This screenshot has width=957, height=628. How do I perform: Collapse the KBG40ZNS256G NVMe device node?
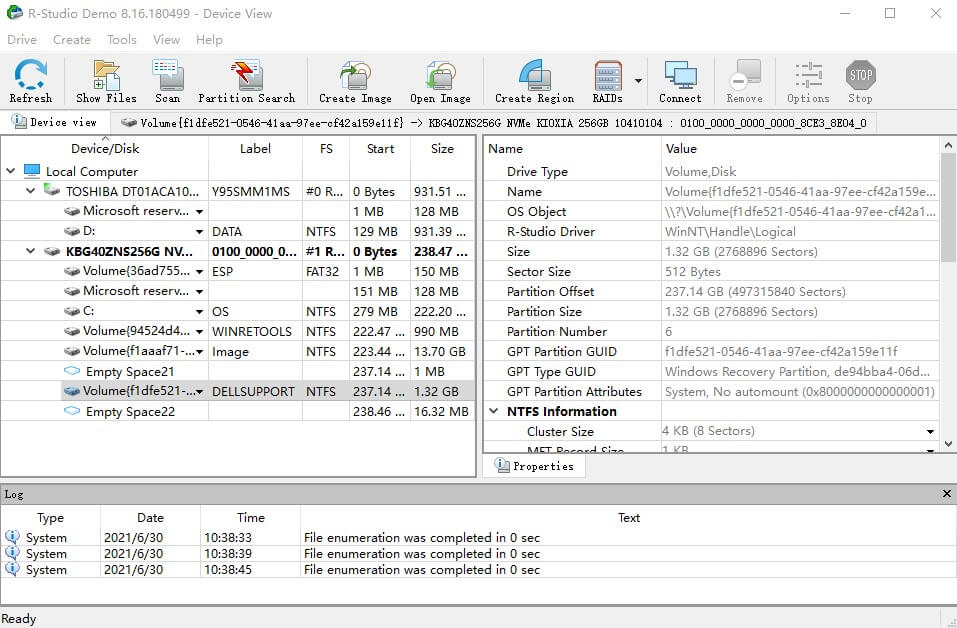(29, 251)
